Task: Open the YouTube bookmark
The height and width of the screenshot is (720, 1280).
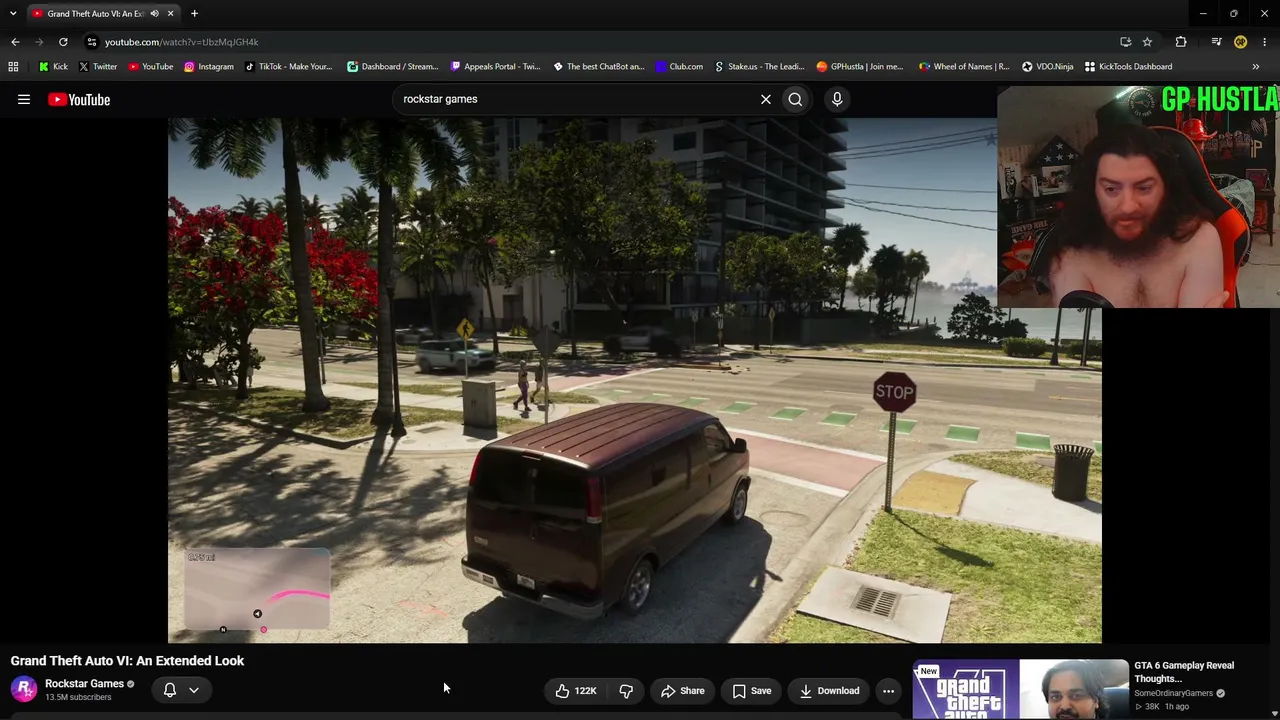Action: (x=150, y=67)
